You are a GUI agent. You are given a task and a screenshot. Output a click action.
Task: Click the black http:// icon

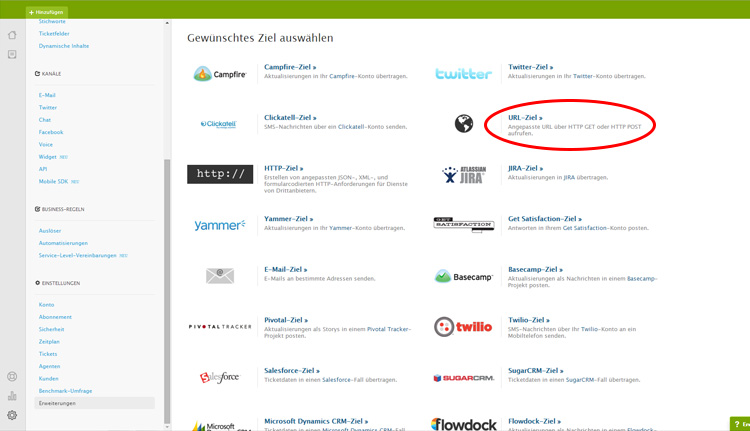(x=220, y=174)
